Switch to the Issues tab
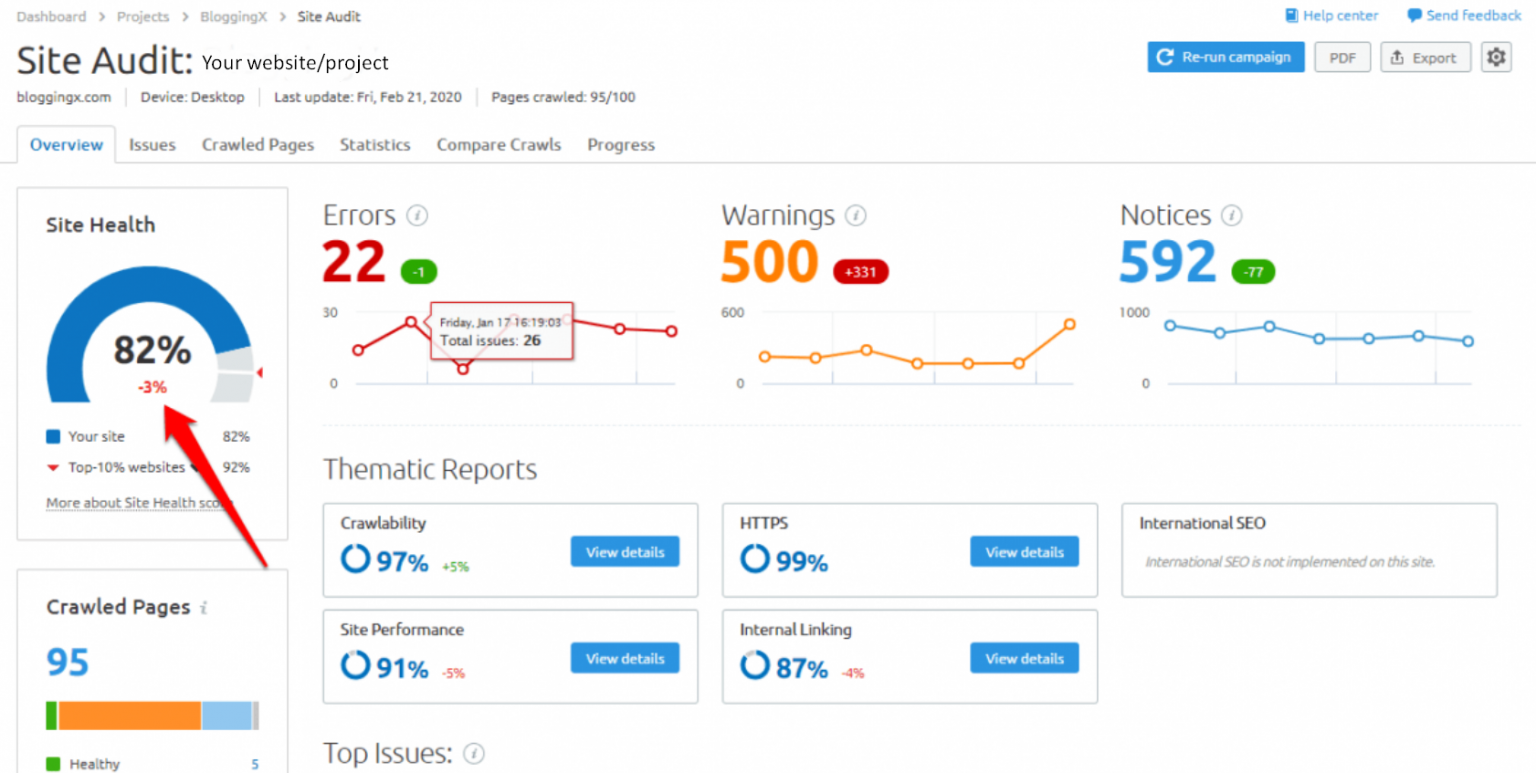Image resolution: width=1536 pixels, height=773 pixels. [x=152, y=144]
